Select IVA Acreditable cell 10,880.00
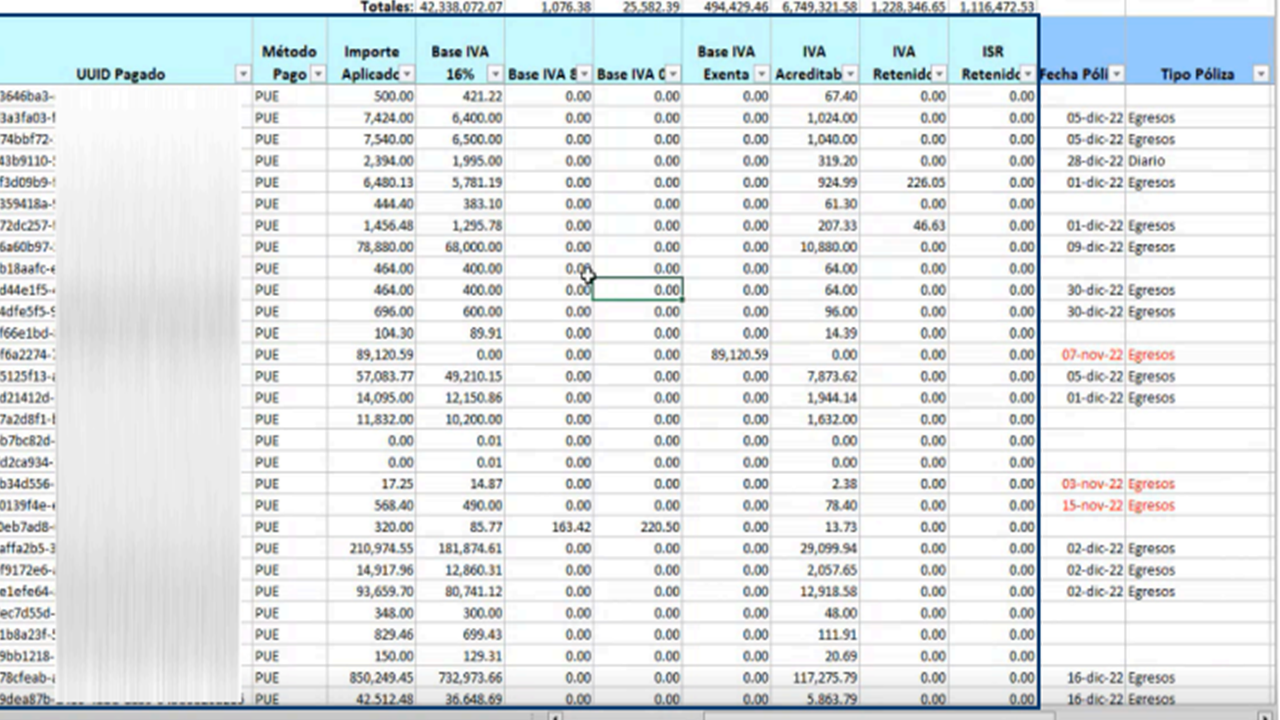The height and width of the screenshot is (720, 1280). click(x=815, y=247)
